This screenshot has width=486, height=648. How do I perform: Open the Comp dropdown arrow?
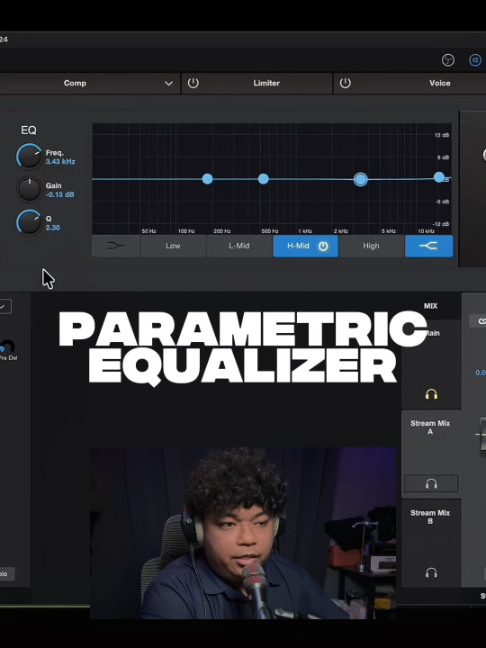pyautogui.click(x=169, y=83)
